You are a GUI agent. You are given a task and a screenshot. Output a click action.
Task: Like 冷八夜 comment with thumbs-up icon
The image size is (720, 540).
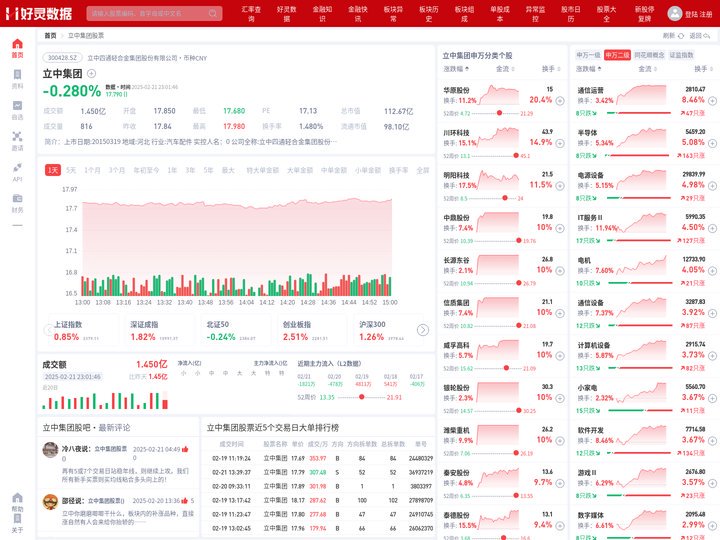click(185, 449)
